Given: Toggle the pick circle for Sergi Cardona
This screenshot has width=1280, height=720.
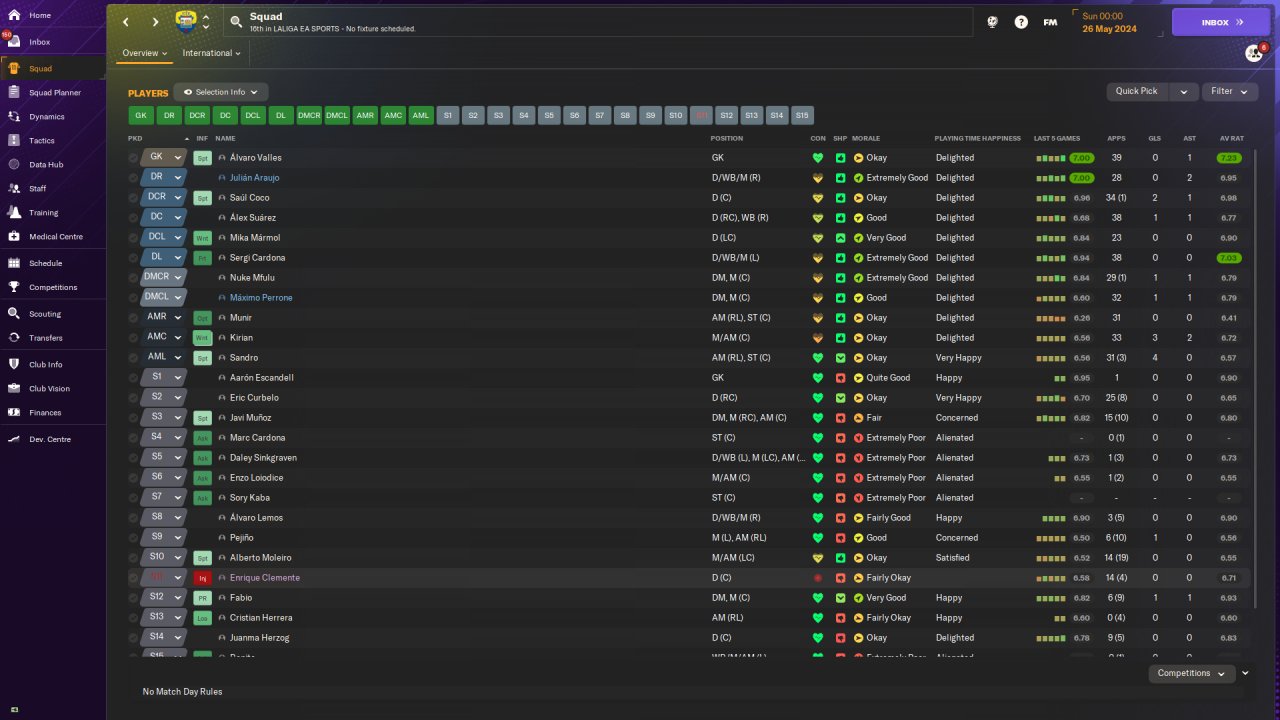Looking at the screenshot, I should click(133, 258).
